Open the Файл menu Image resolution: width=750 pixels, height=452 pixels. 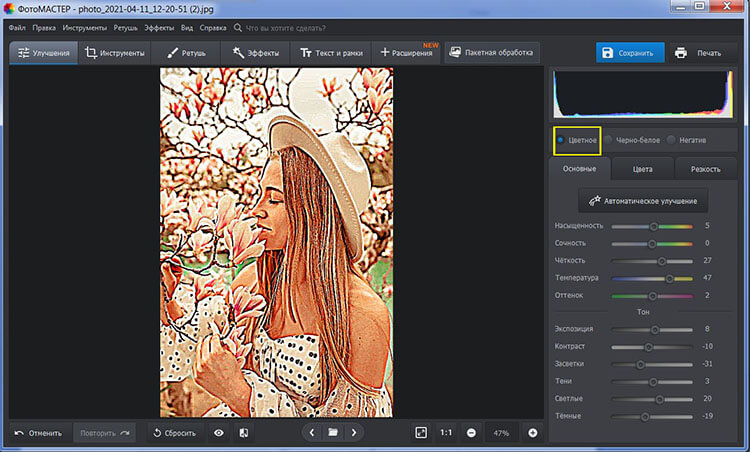(17, 28)
